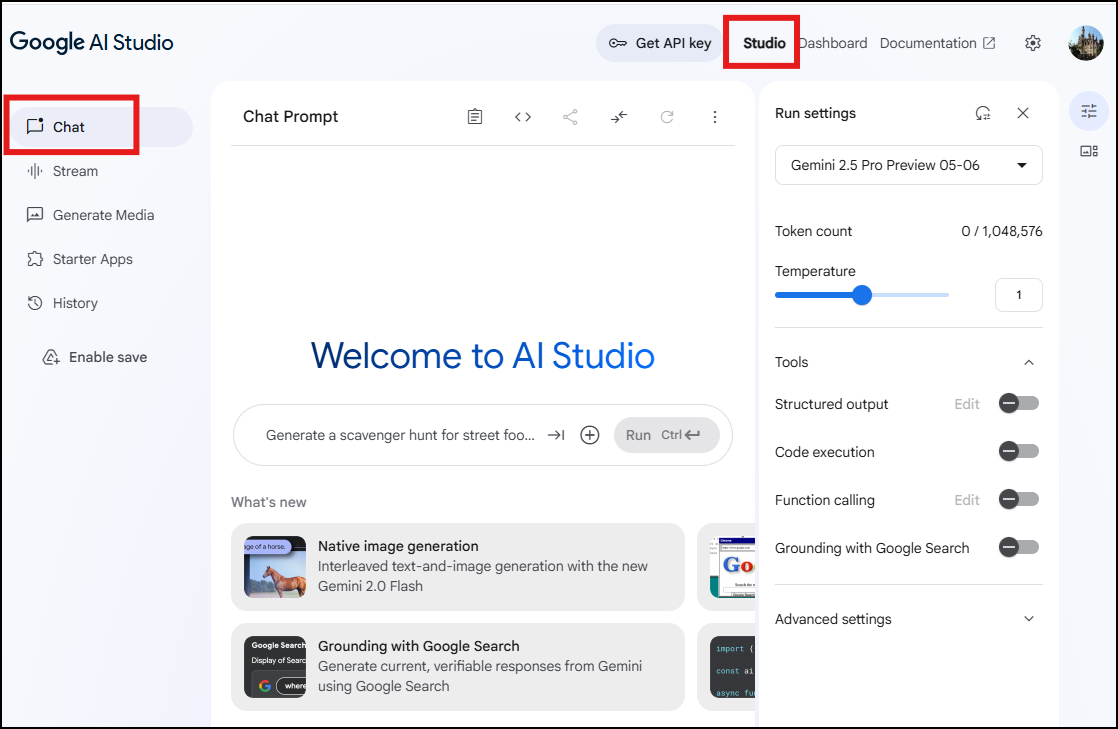1118x729 pixels.
Task: Click the Get code brackets icon
Action: (523, 117)
